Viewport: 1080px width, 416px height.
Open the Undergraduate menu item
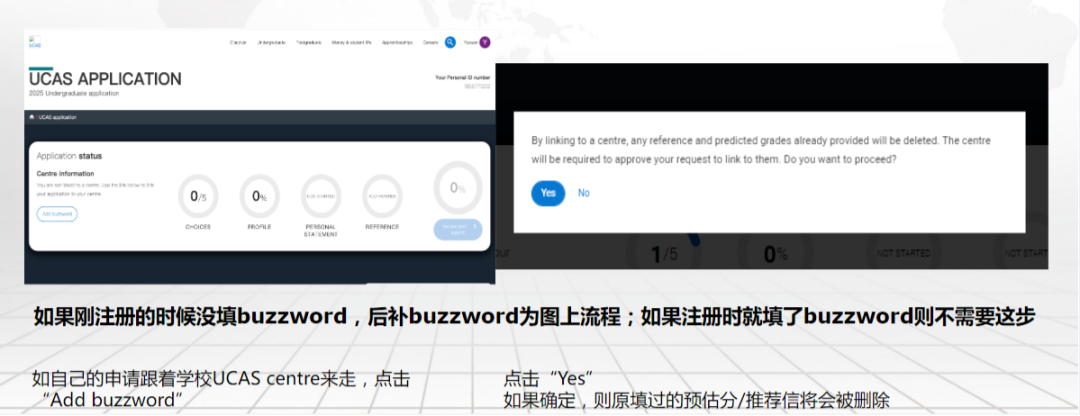tap(271, 43)
